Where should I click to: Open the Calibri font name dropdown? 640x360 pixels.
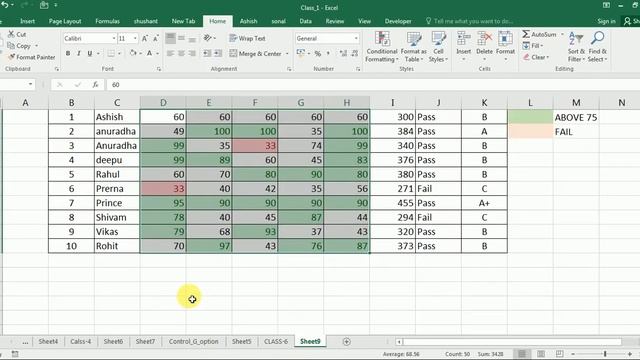tap(114, 38)
